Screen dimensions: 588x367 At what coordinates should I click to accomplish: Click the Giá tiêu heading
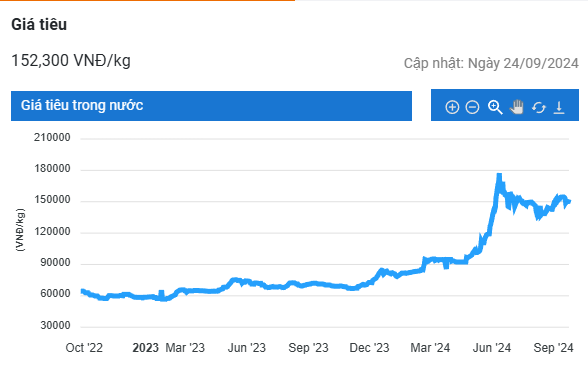(x=39, y=24)
